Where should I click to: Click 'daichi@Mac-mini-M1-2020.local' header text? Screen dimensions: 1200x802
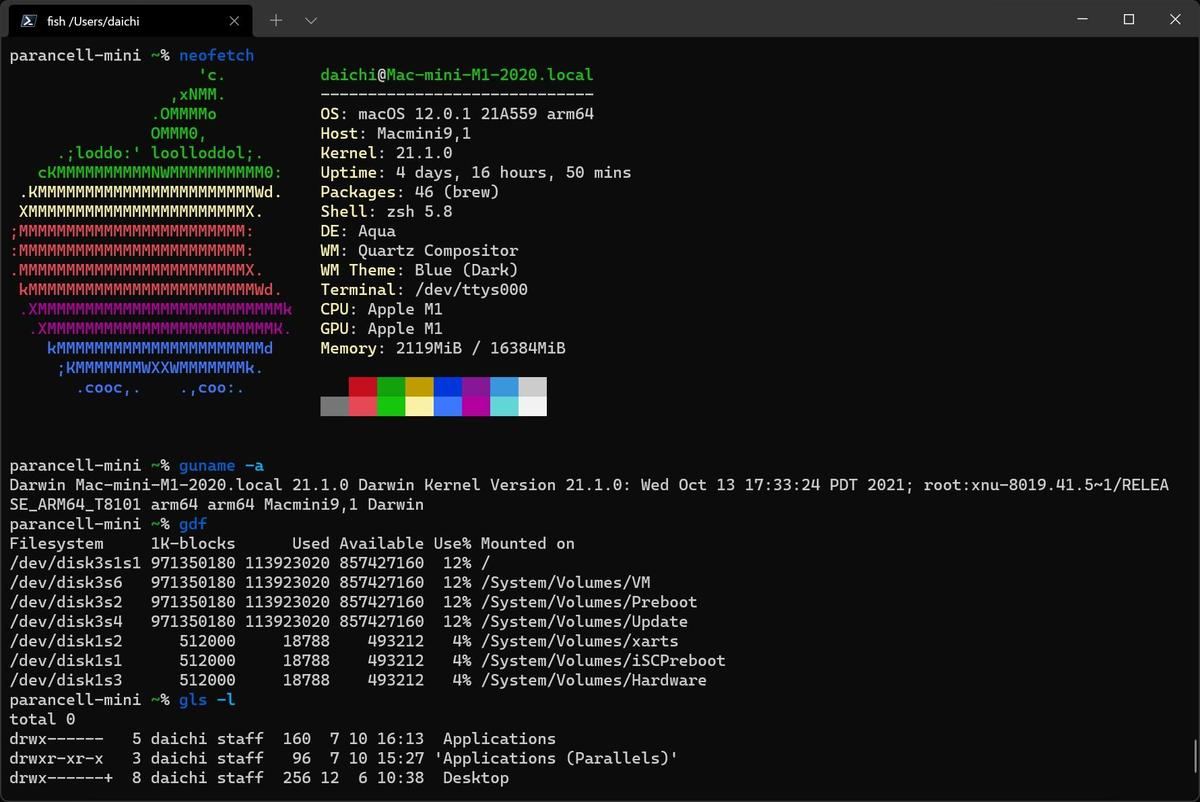click(457, 75)
